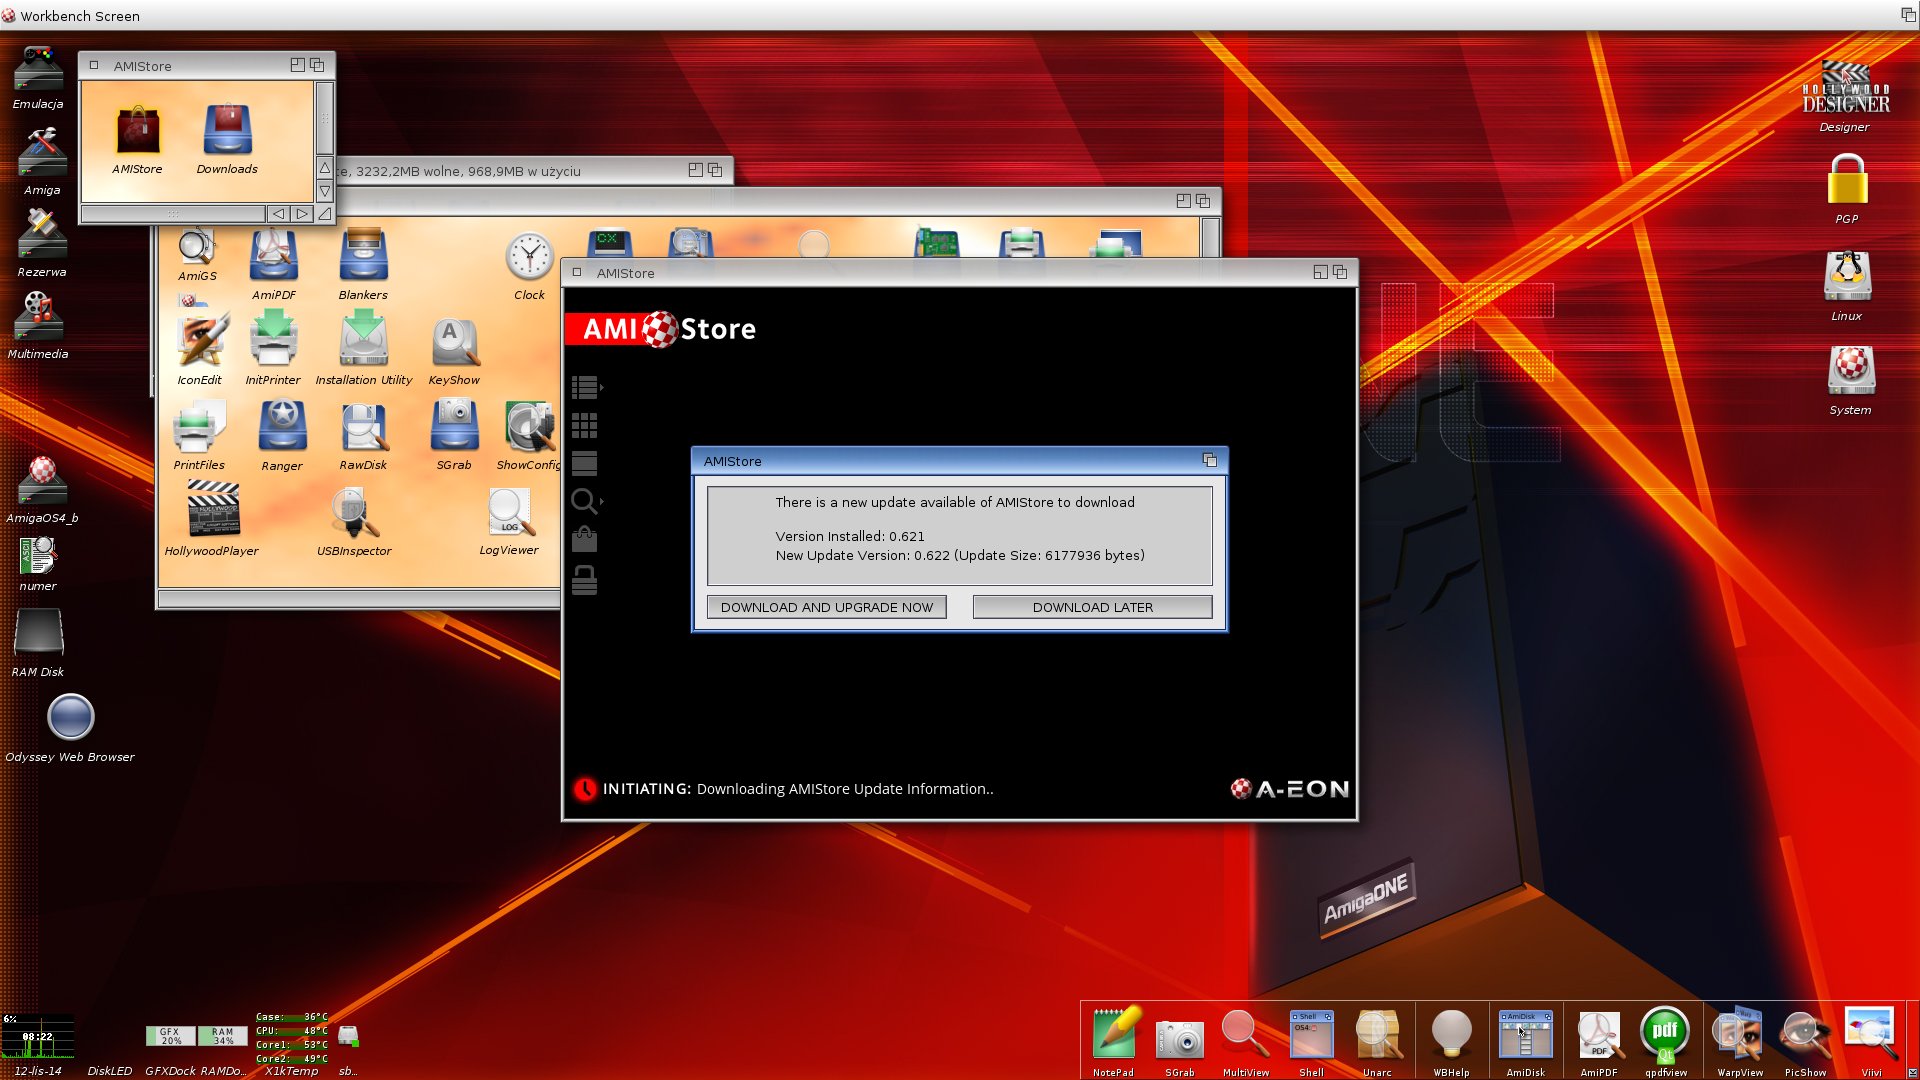Open AmiPDF in the Utilities window
The width and height of the screenshot is (1920, 1080).
point(274,266)
